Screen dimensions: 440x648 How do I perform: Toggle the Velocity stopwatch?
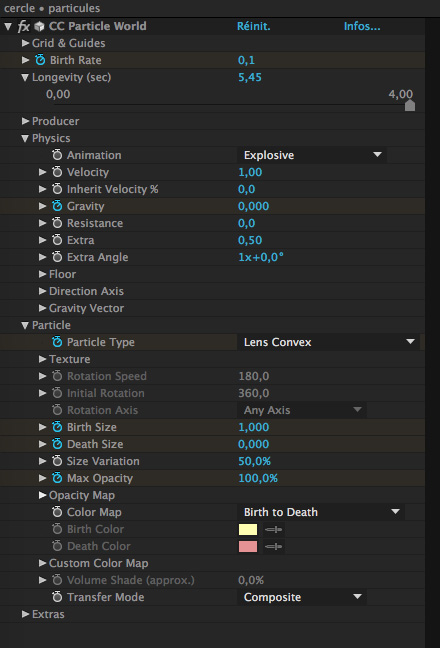coord(57,172)
